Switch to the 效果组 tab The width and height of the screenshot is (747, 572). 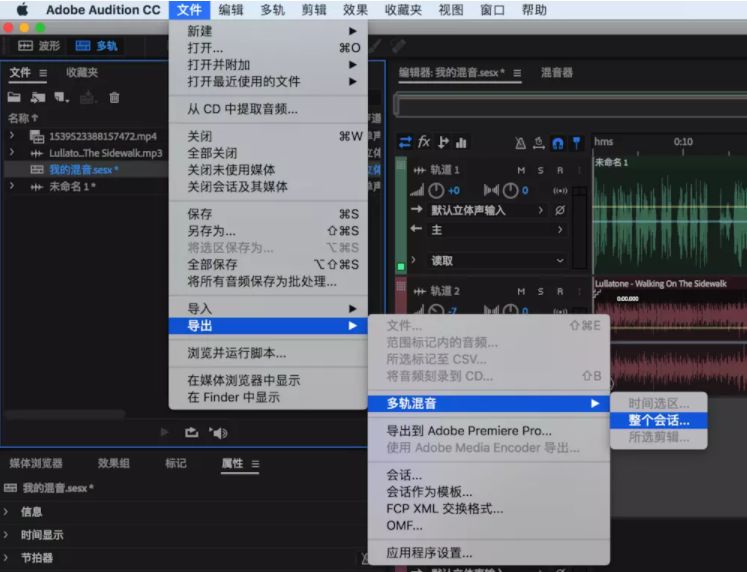coord(113,463)
